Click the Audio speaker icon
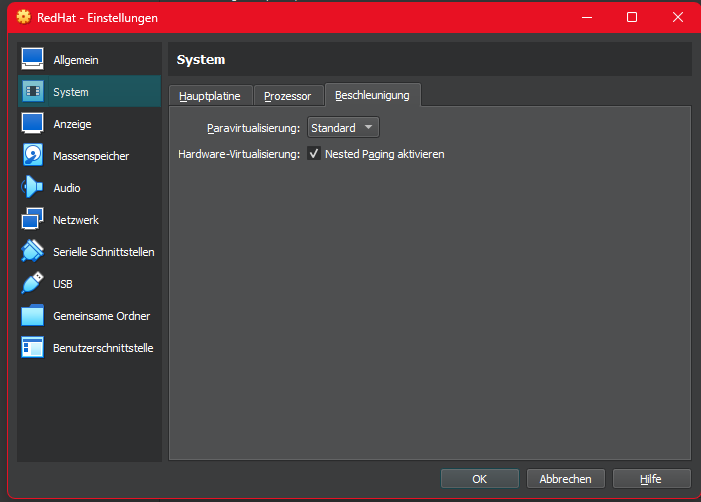Screen dimensions: 701x502 (x=32, y=187)
